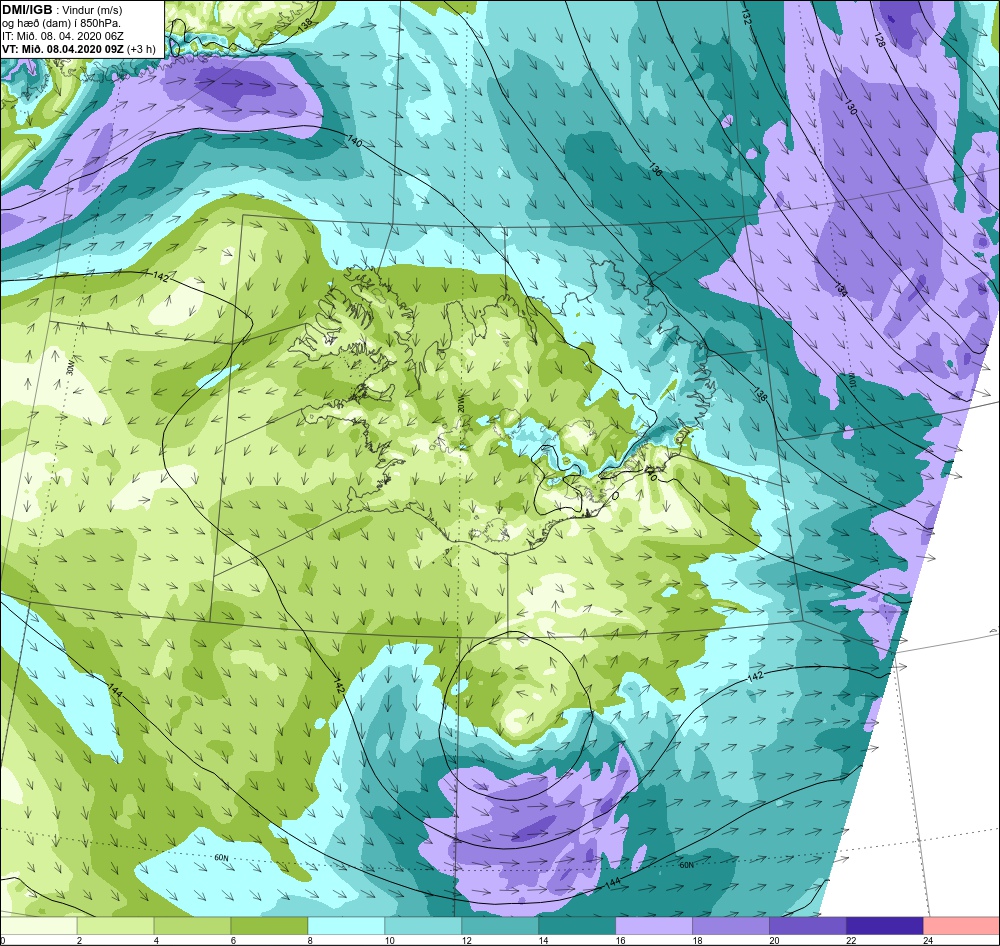Click the '142' contour label southeast of Iceland
The image size is (1000, 946).
pyautogui.click(x=755, y=677)
